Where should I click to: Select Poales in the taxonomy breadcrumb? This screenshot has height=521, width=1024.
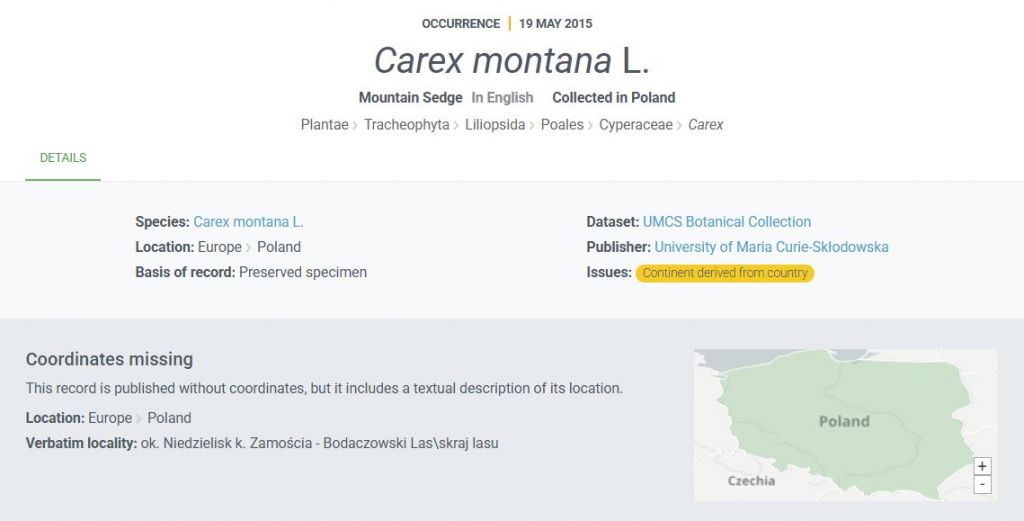pos(562,125)
